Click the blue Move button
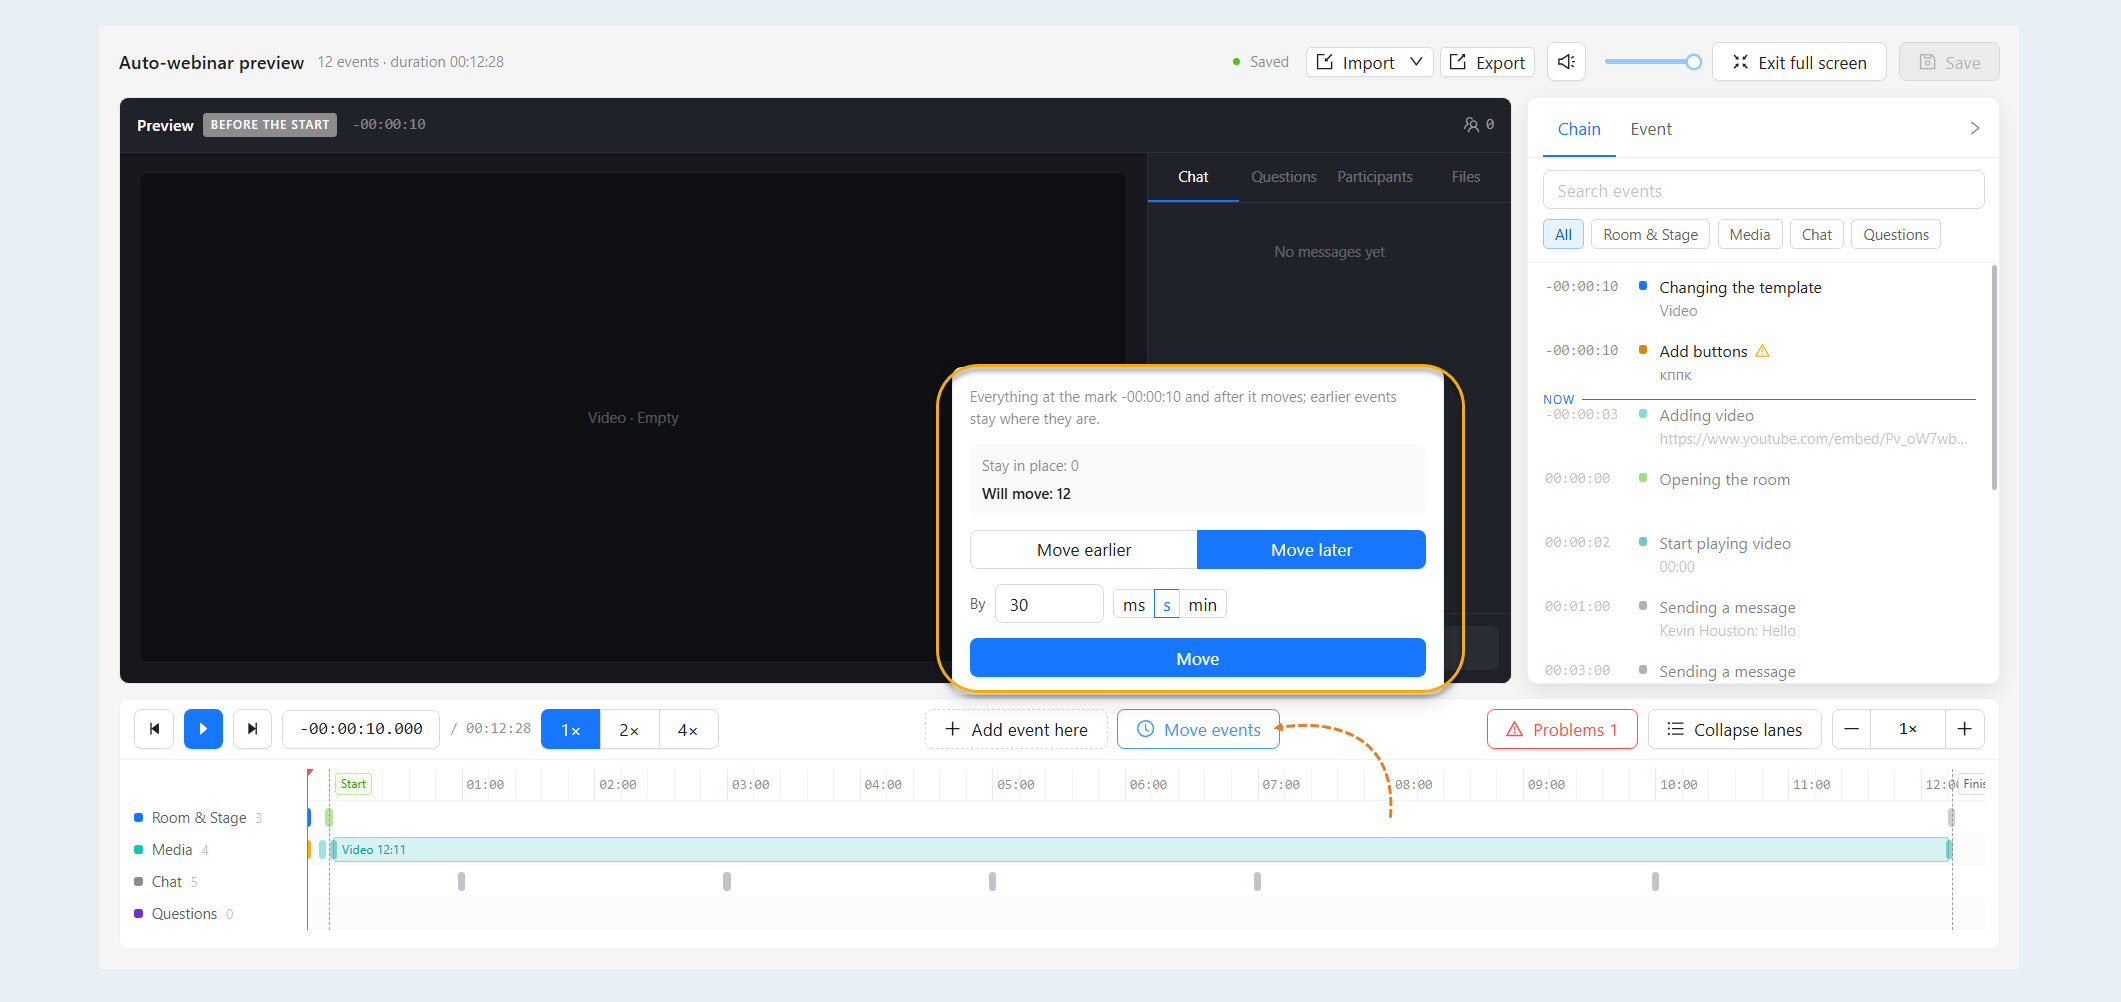2121x1002 pixels. [x=1198, y=658]
